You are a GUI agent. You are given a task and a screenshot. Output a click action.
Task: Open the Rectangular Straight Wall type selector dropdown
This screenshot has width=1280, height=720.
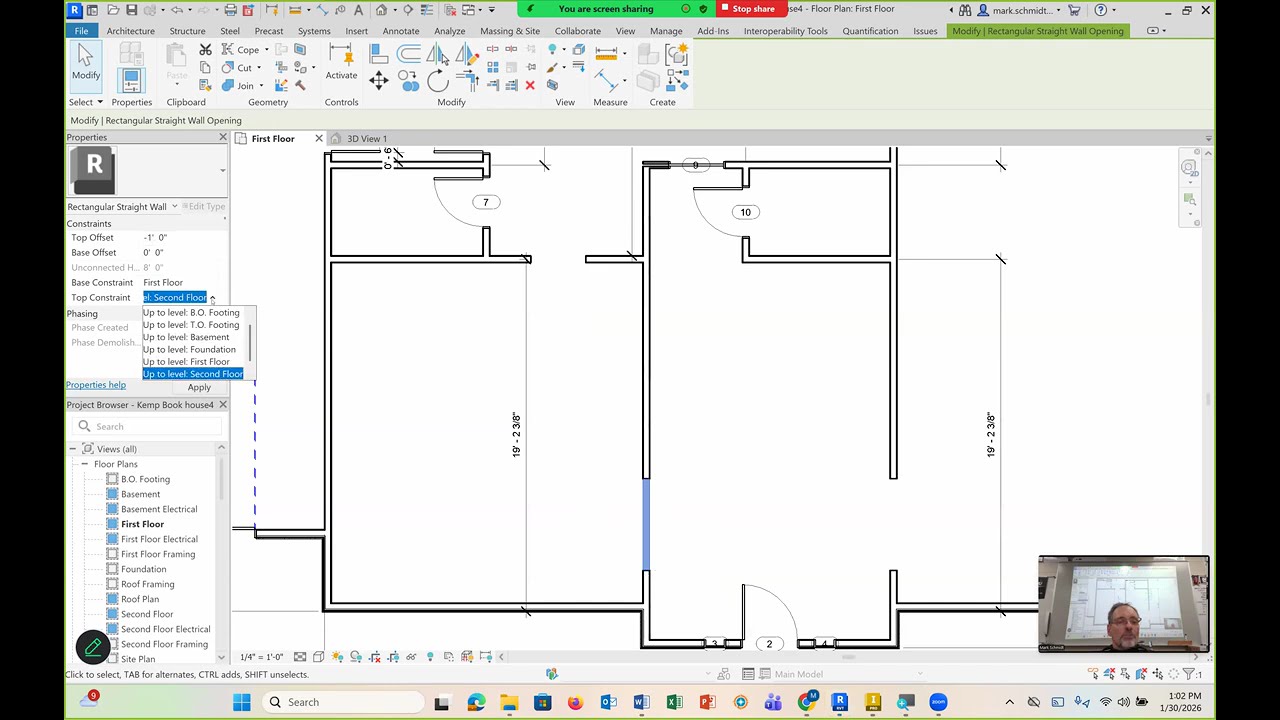click(x=174, y=207)
